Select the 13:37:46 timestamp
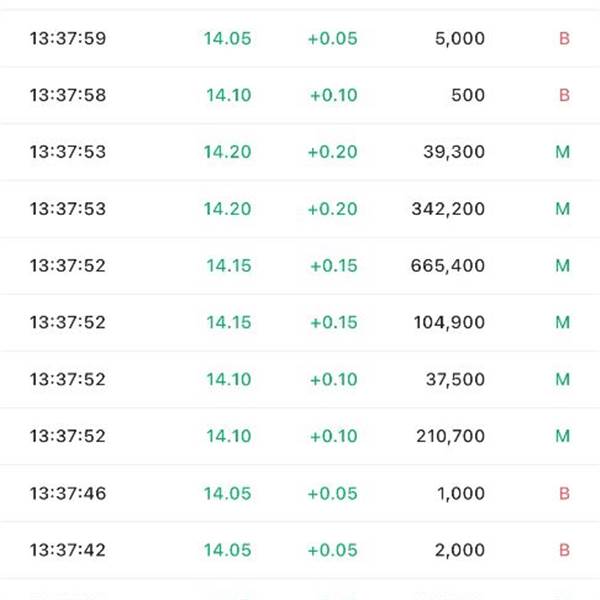600x600 pixels. pyautogui.click(x=68, y=493)
